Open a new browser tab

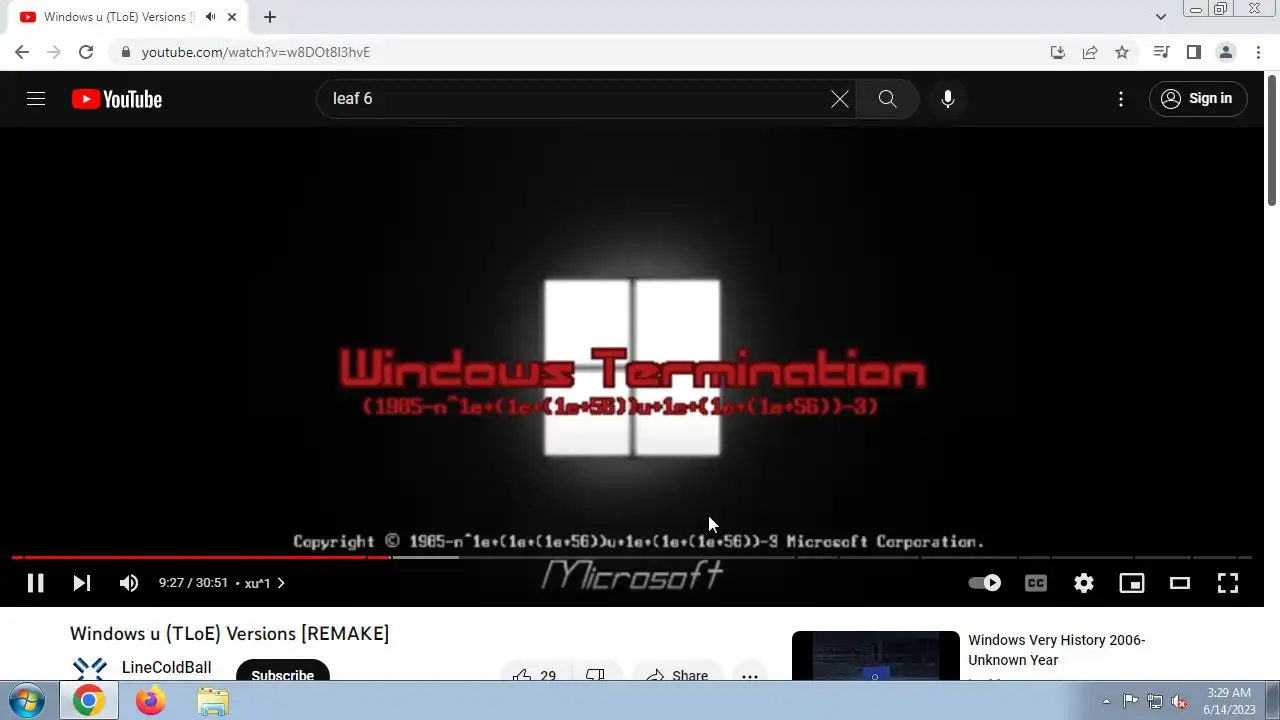(x=270, y=17)
